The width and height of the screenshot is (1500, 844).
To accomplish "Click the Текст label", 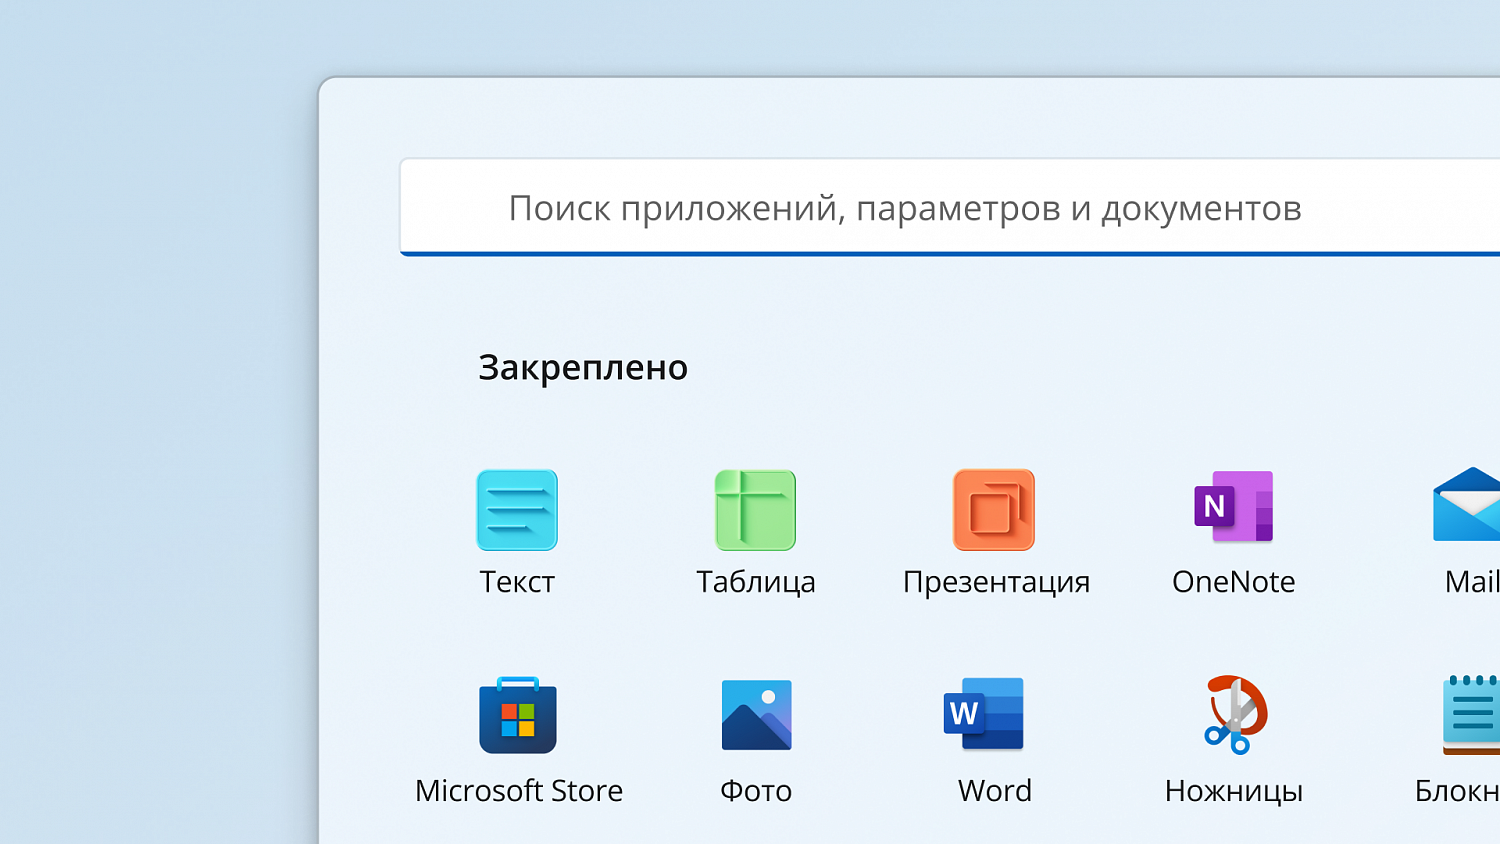I will click(517, 581).
